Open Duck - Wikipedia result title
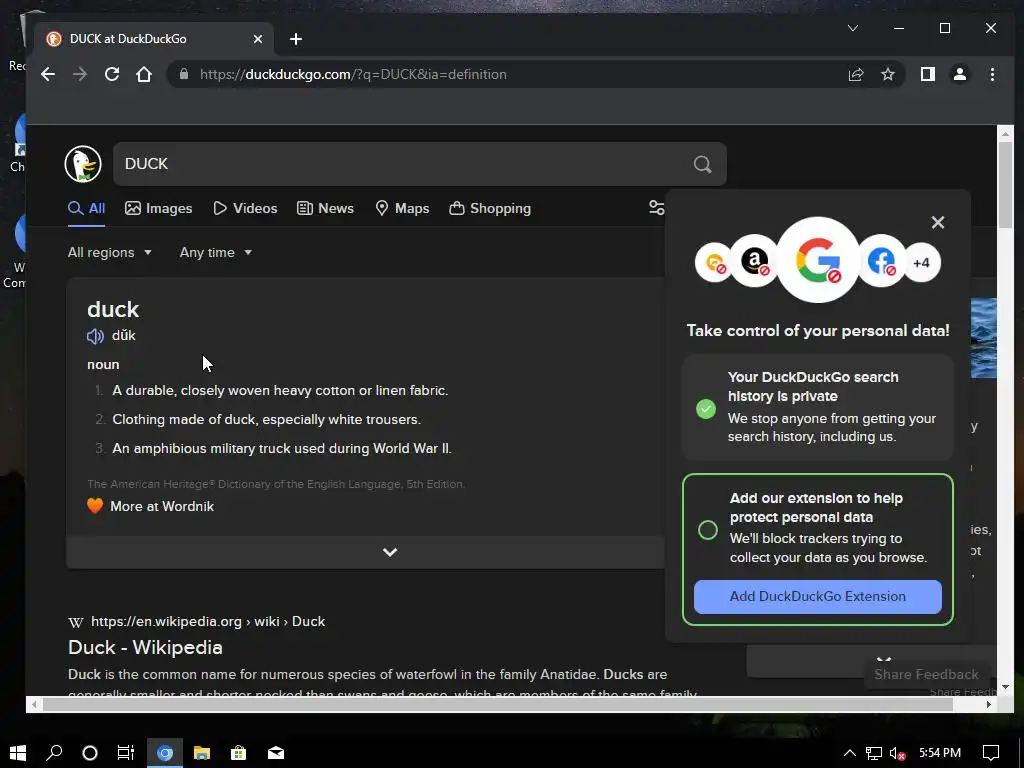Screen dimensions: 1024x768 pyautogui.click(x=145, y=648)
